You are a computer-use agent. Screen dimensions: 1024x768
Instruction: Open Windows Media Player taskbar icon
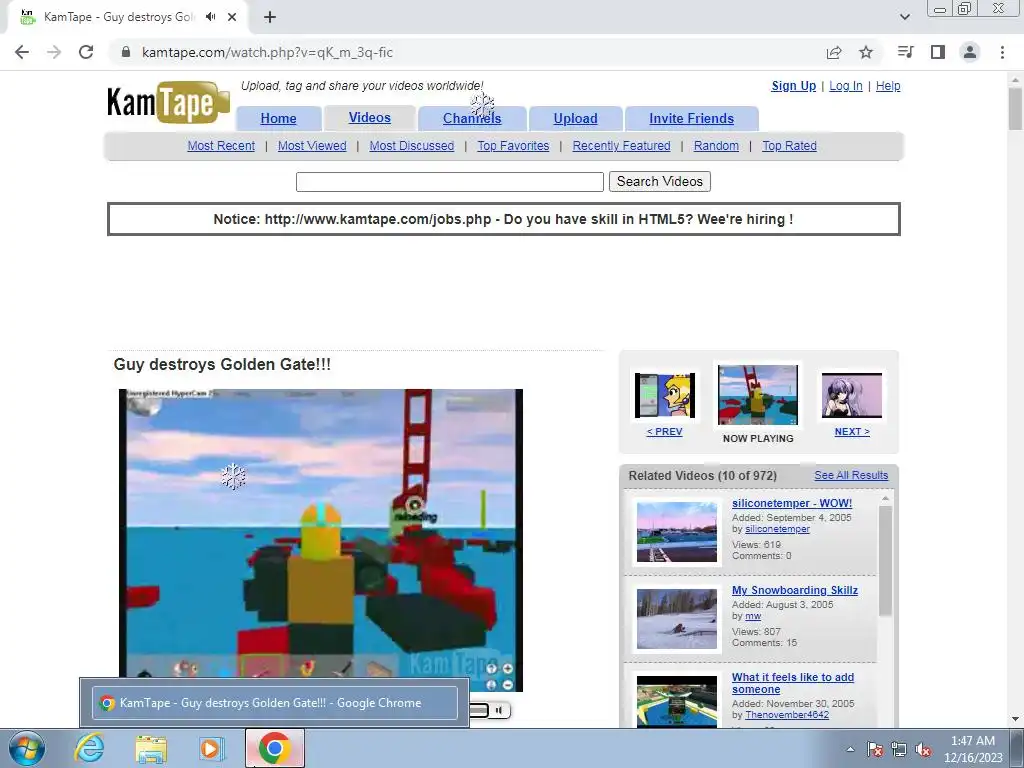[212, 748]
